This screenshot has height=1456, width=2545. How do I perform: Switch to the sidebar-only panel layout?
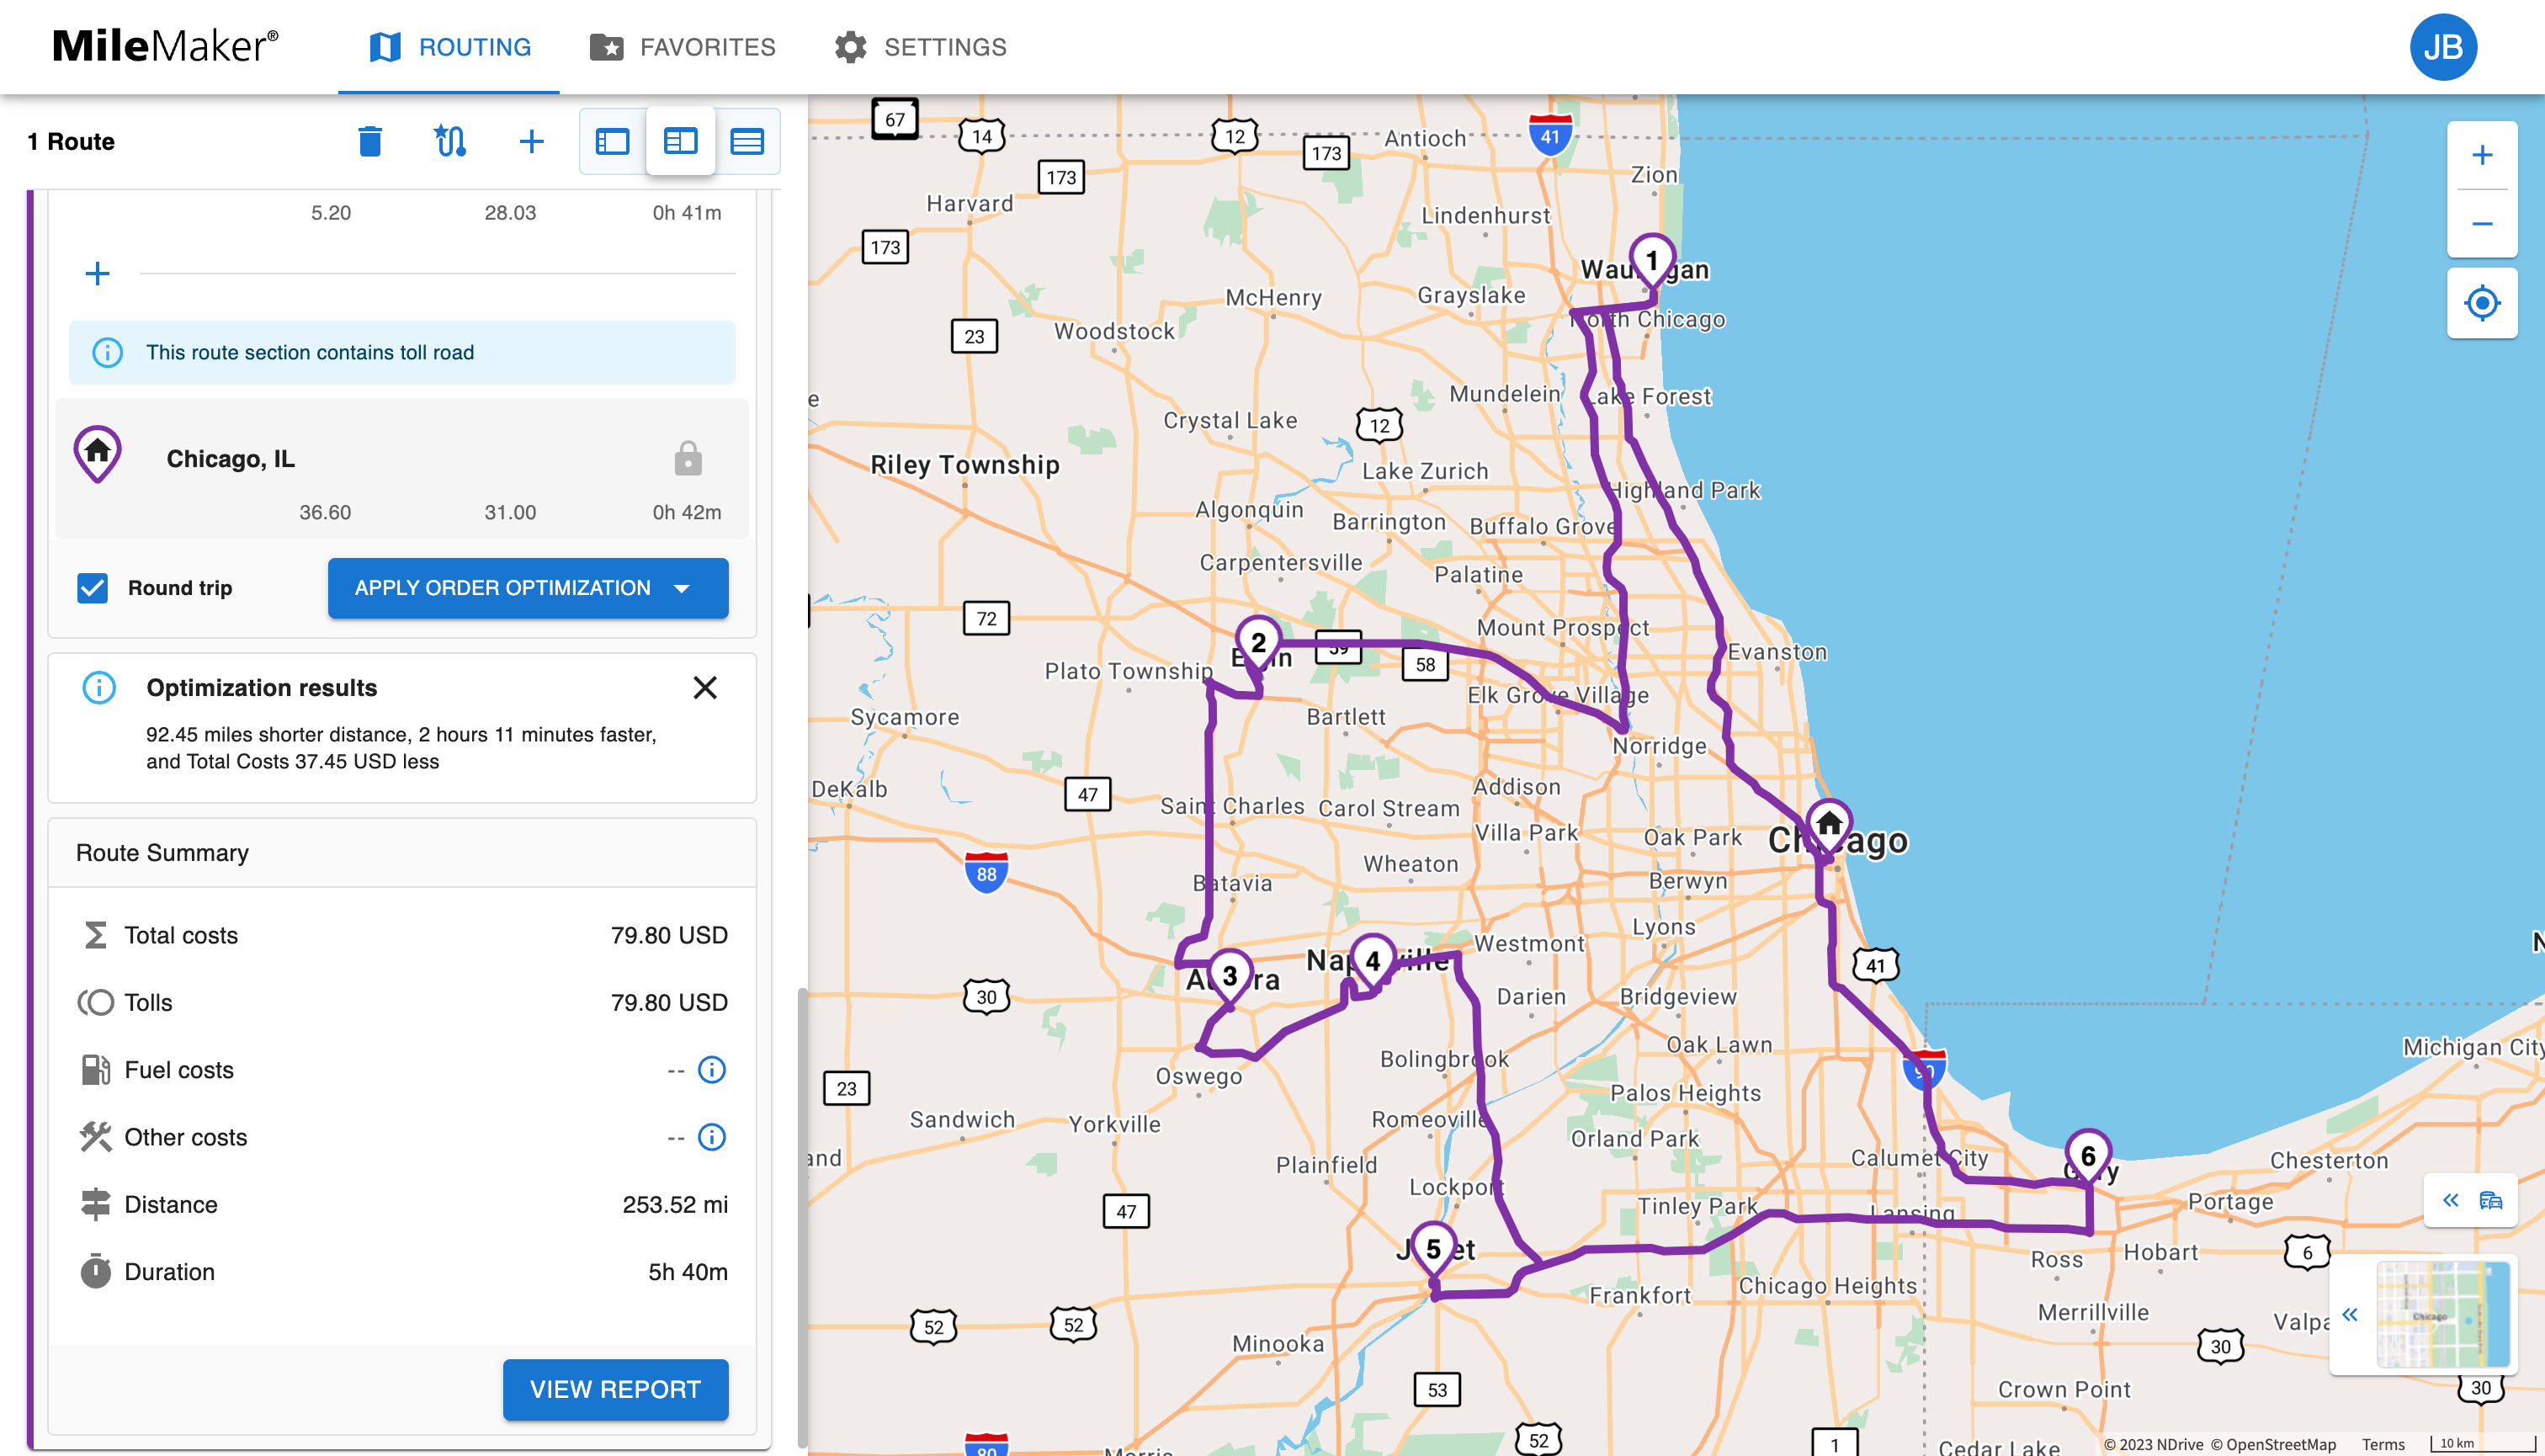(612, 141)
